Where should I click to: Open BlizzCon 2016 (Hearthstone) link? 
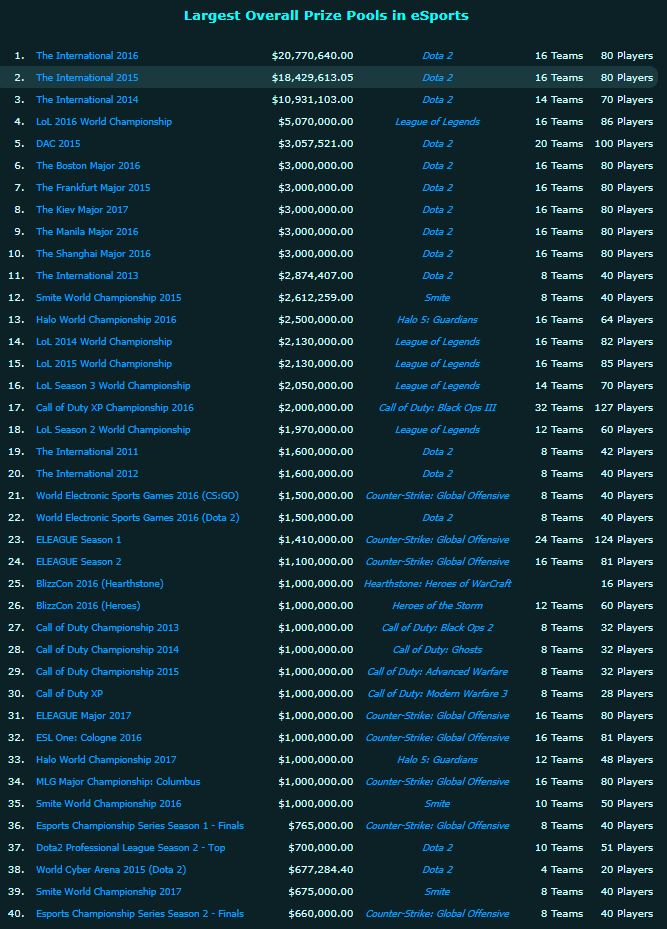pyautogui.click(x=100, y=584)
